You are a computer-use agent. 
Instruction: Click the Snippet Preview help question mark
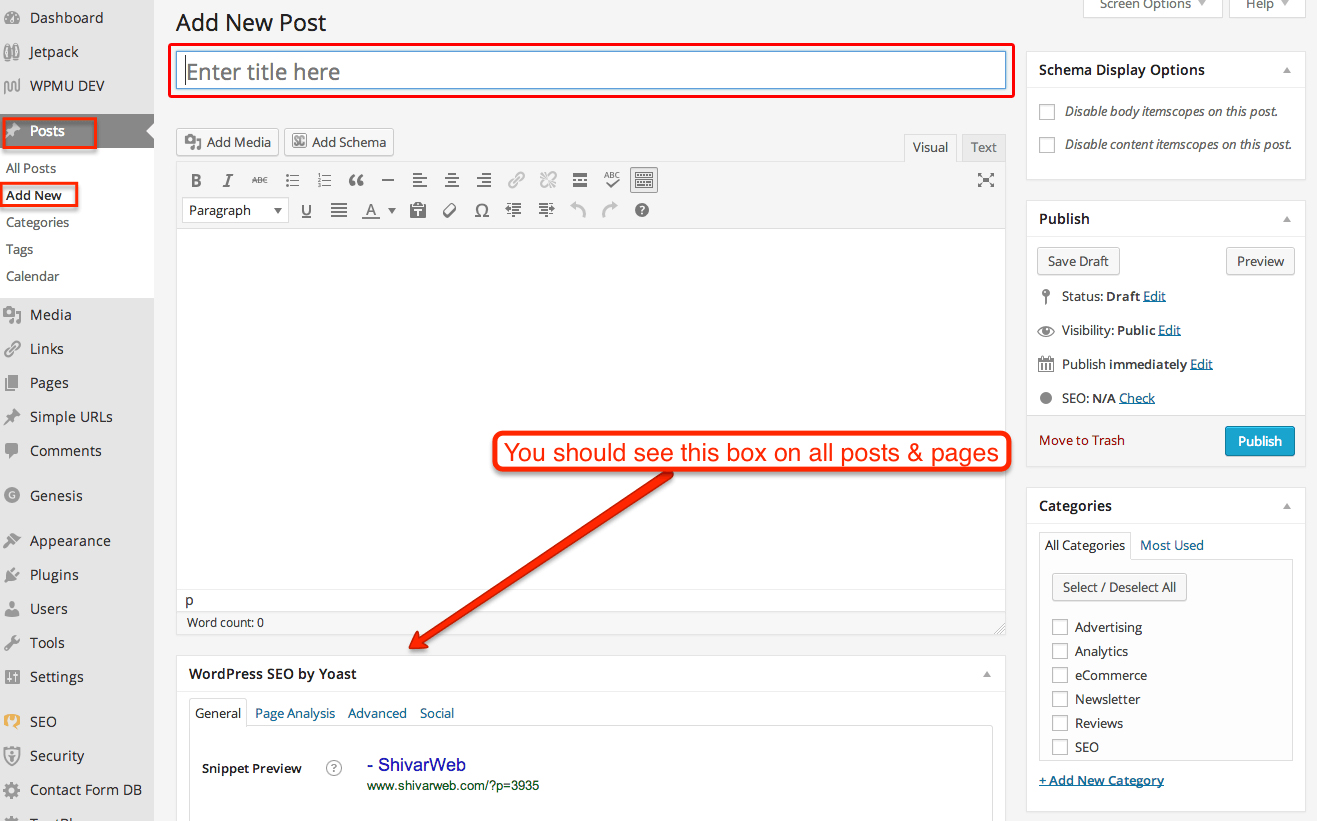point(334,768)
